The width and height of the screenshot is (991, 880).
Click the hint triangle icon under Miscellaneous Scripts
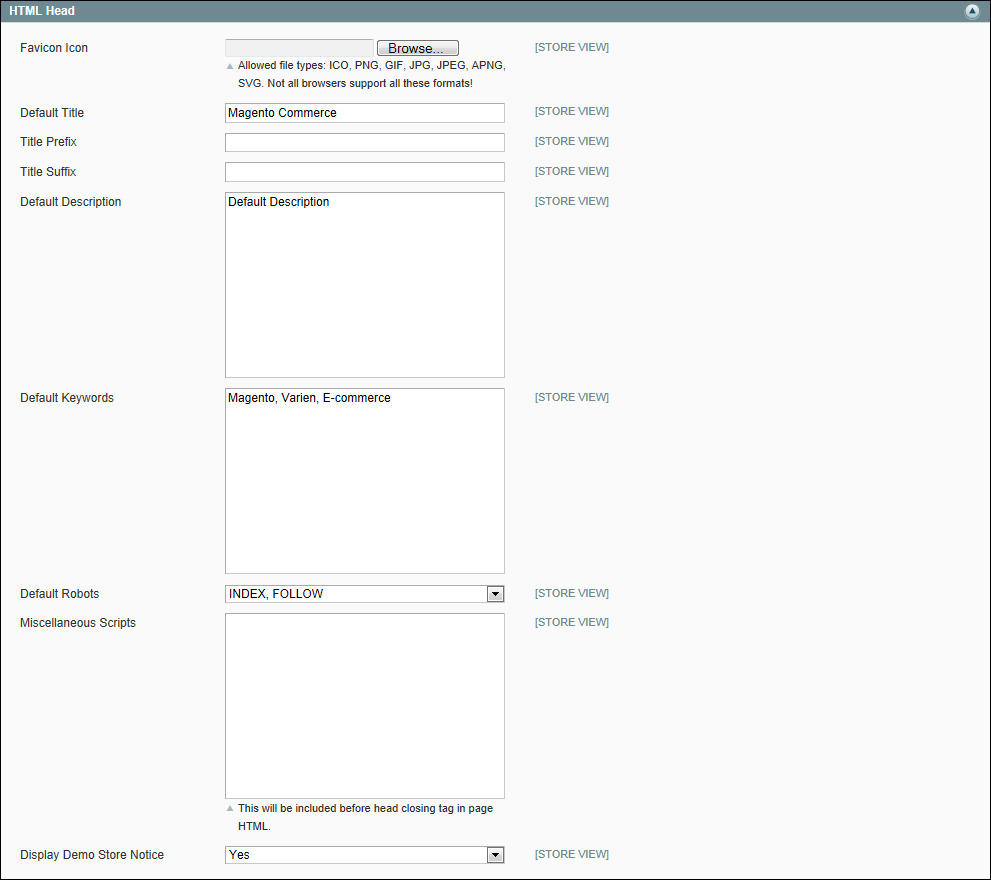coord(230,809)
